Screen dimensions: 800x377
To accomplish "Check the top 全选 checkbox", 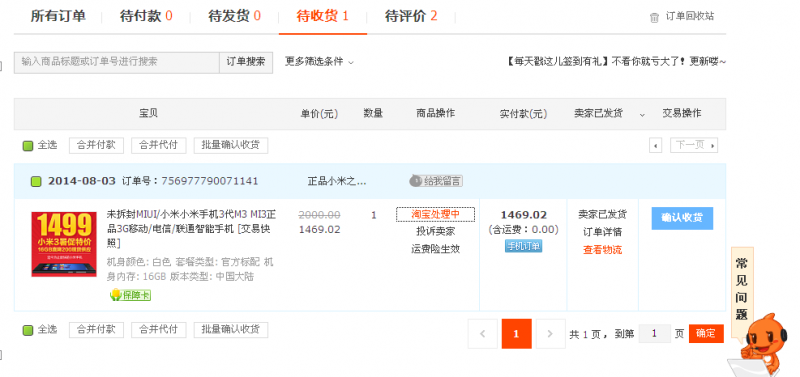I will 28,146.
